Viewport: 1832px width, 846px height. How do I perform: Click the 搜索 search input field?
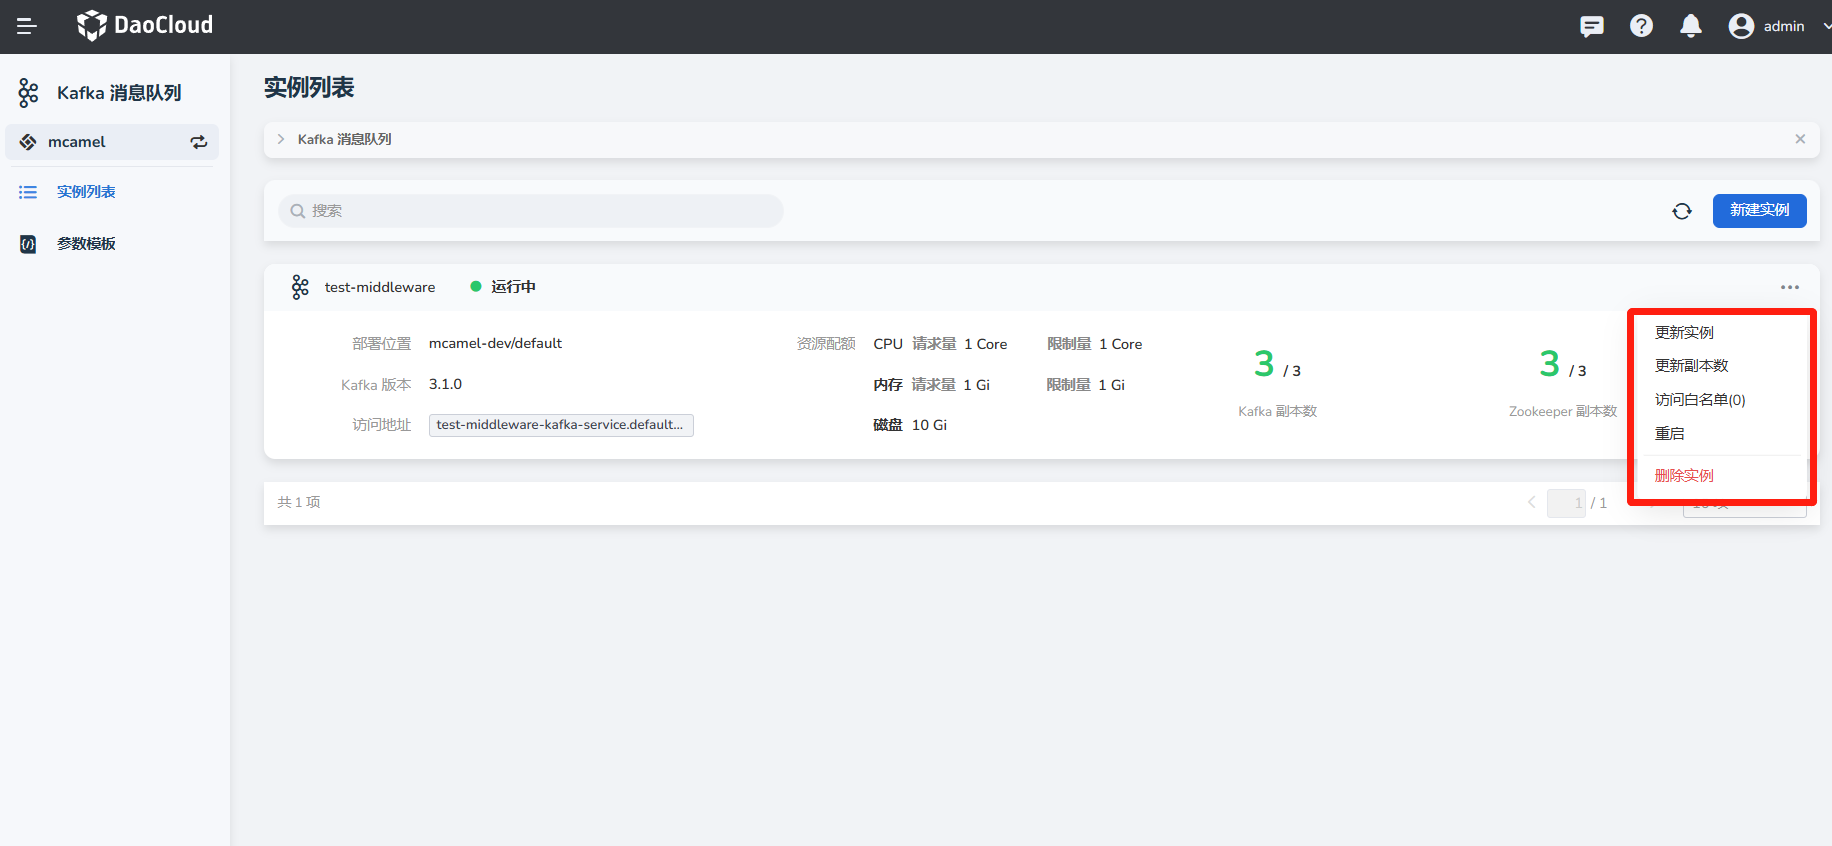click(x=530, y=211)
